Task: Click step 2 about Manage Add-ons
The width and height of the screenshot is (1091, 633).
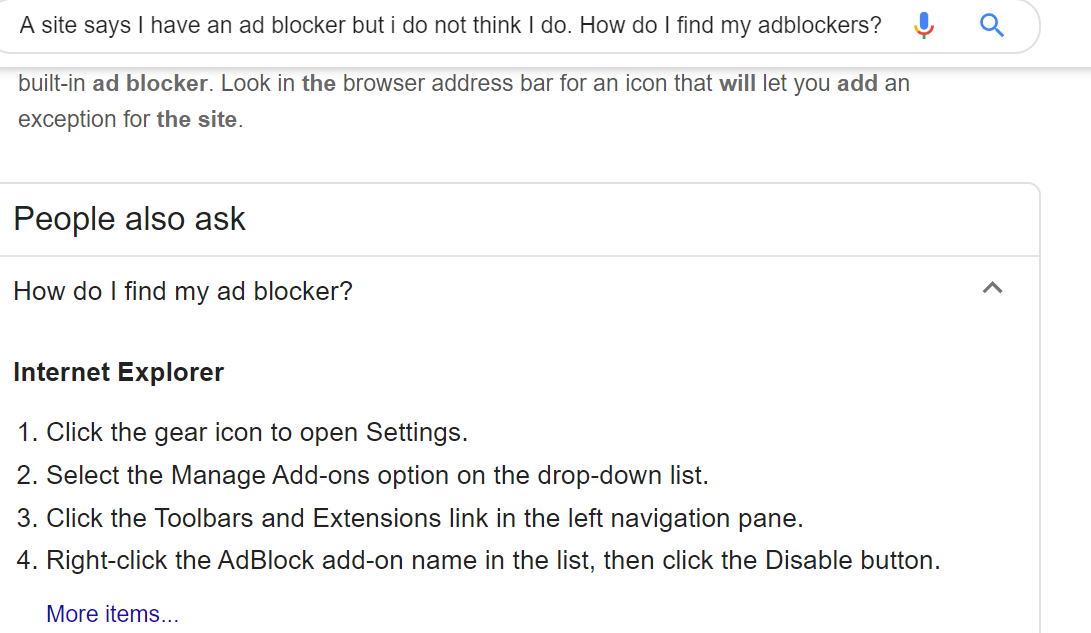Action: [x=376, y=475]
